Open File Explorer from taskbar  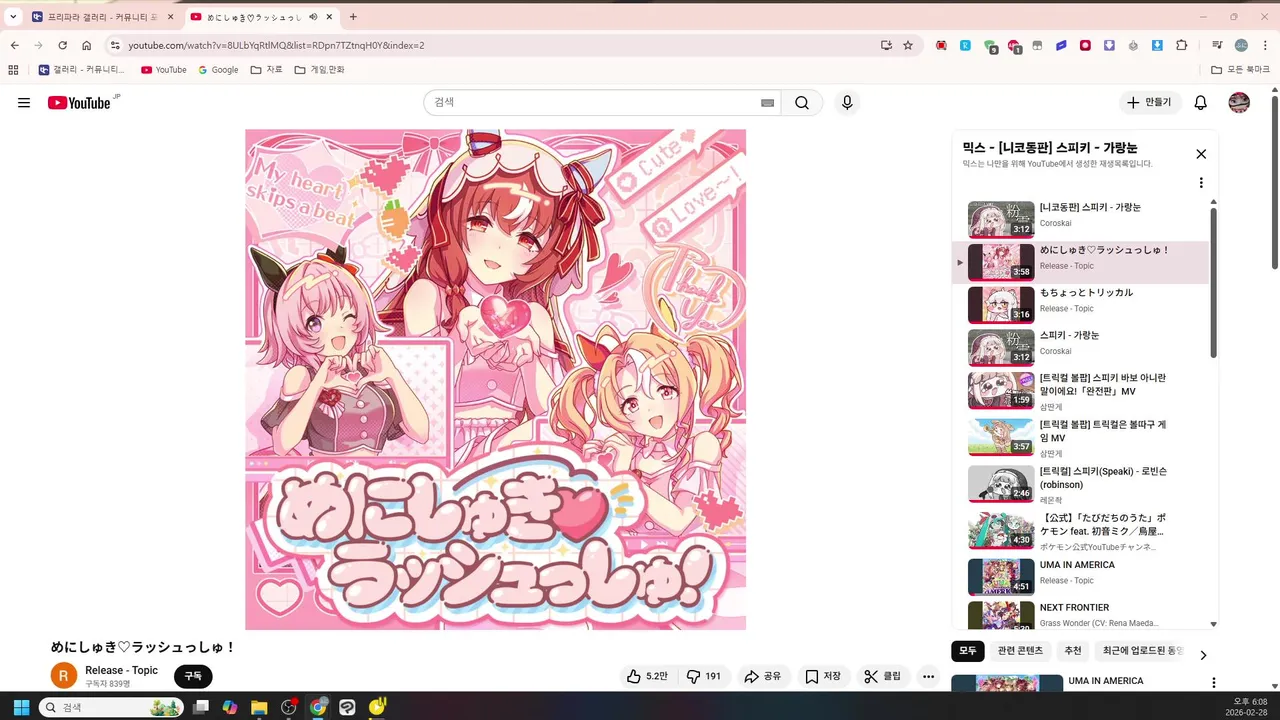pyautogui.click(x=259, y=707)
